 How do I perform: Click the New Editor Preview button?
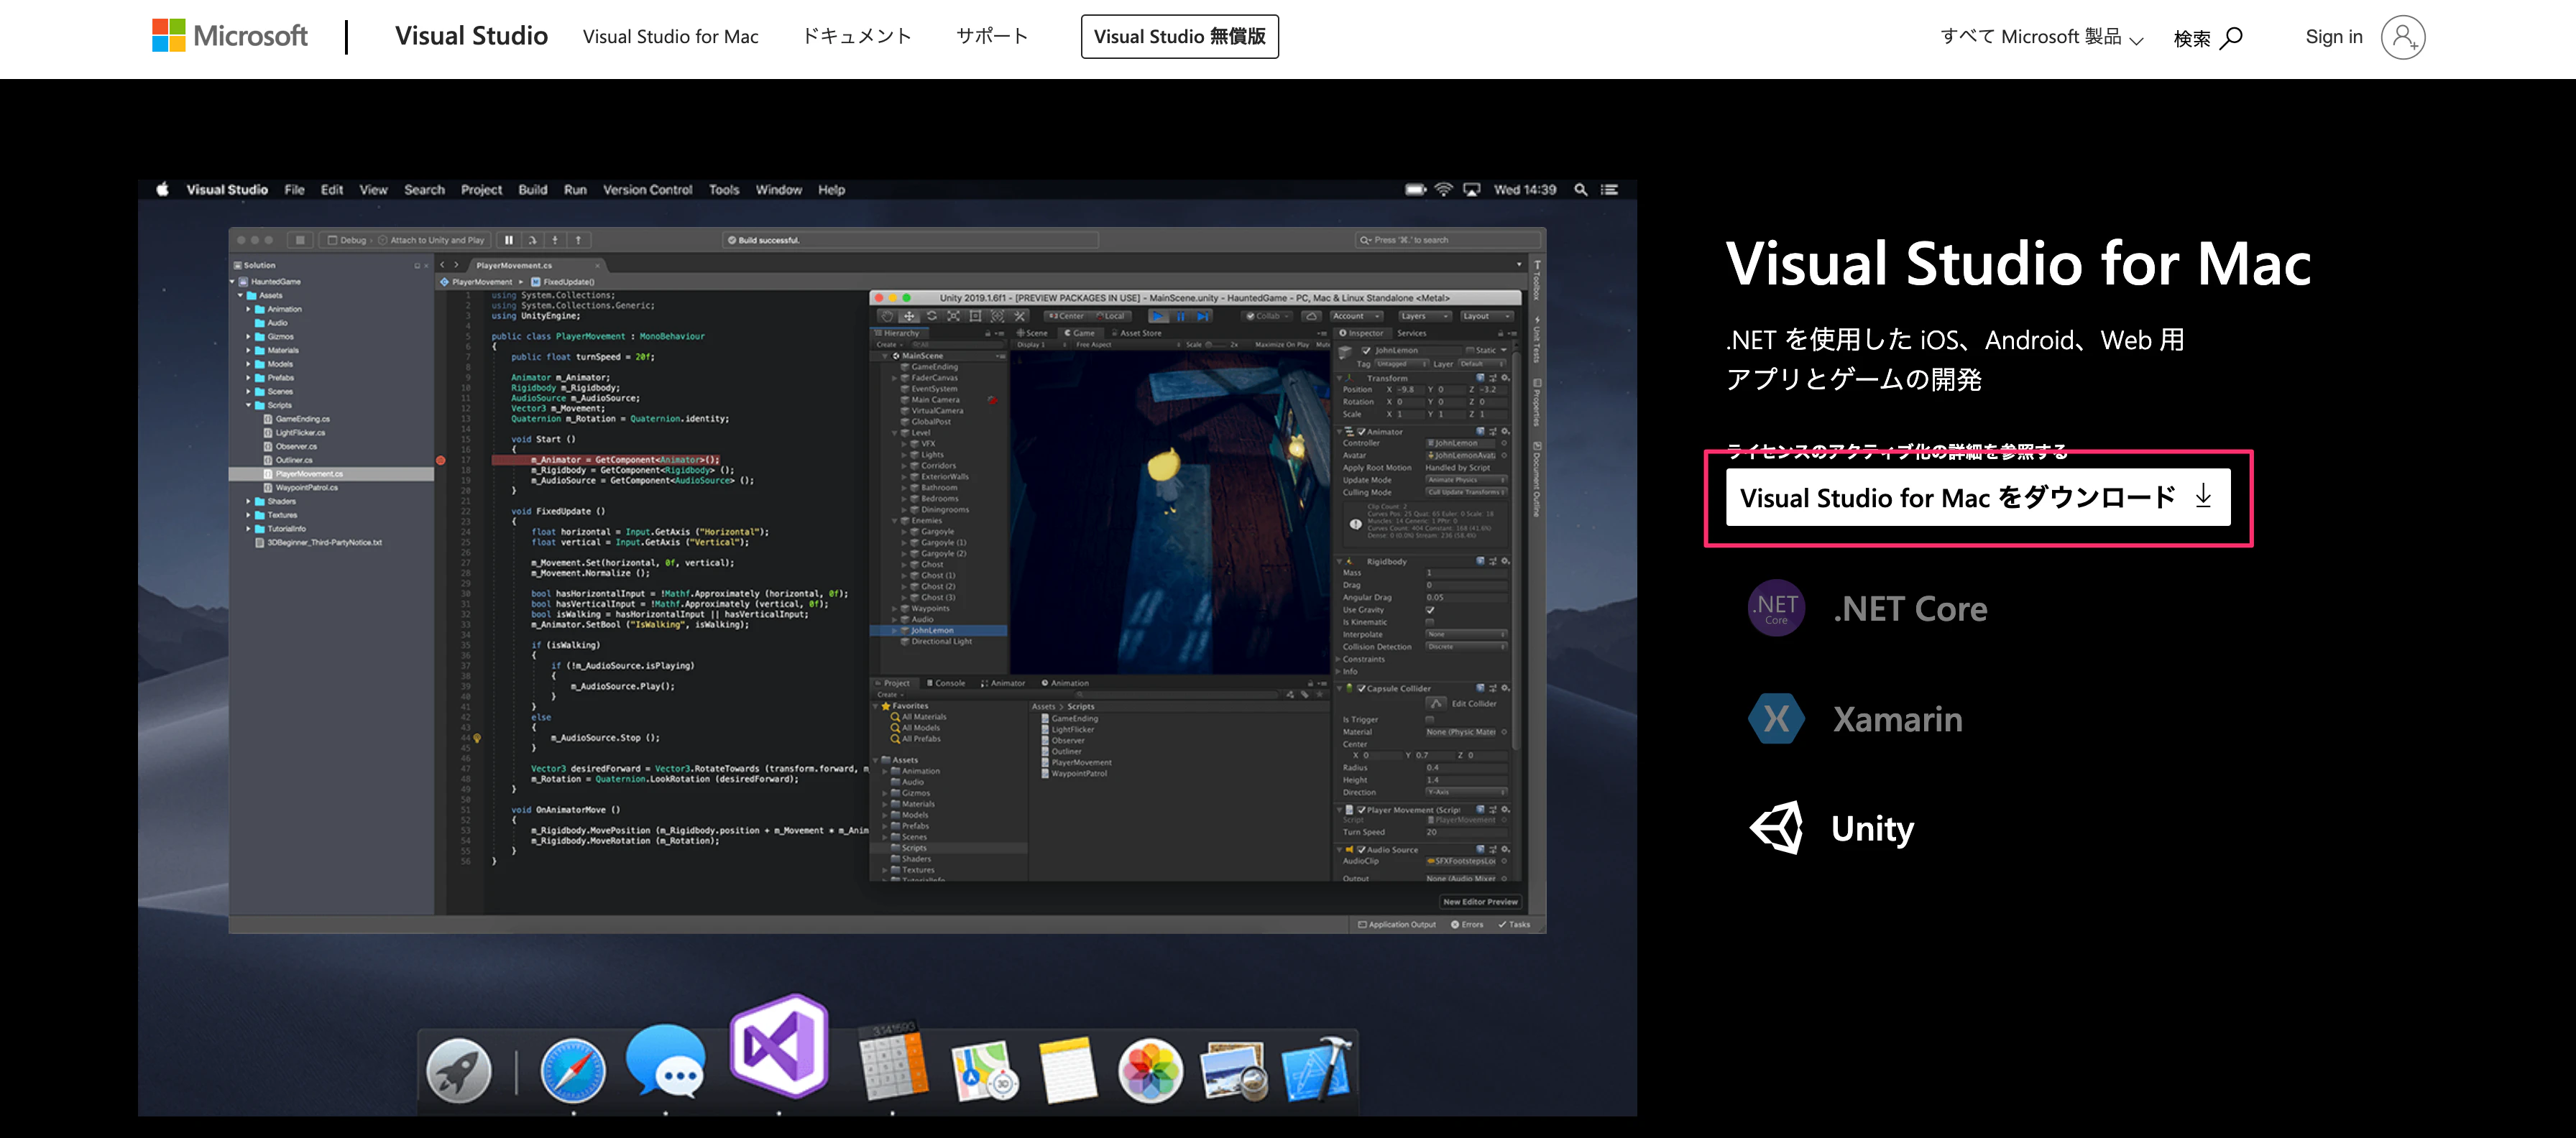pyautogui.click(x=1480, y=902)
